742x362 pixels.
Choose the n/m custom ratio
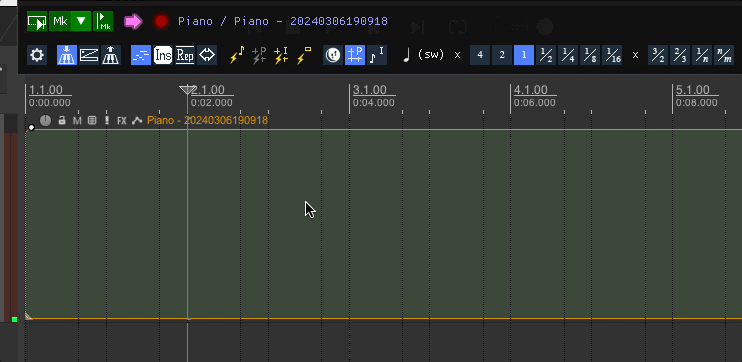(724, 55)
